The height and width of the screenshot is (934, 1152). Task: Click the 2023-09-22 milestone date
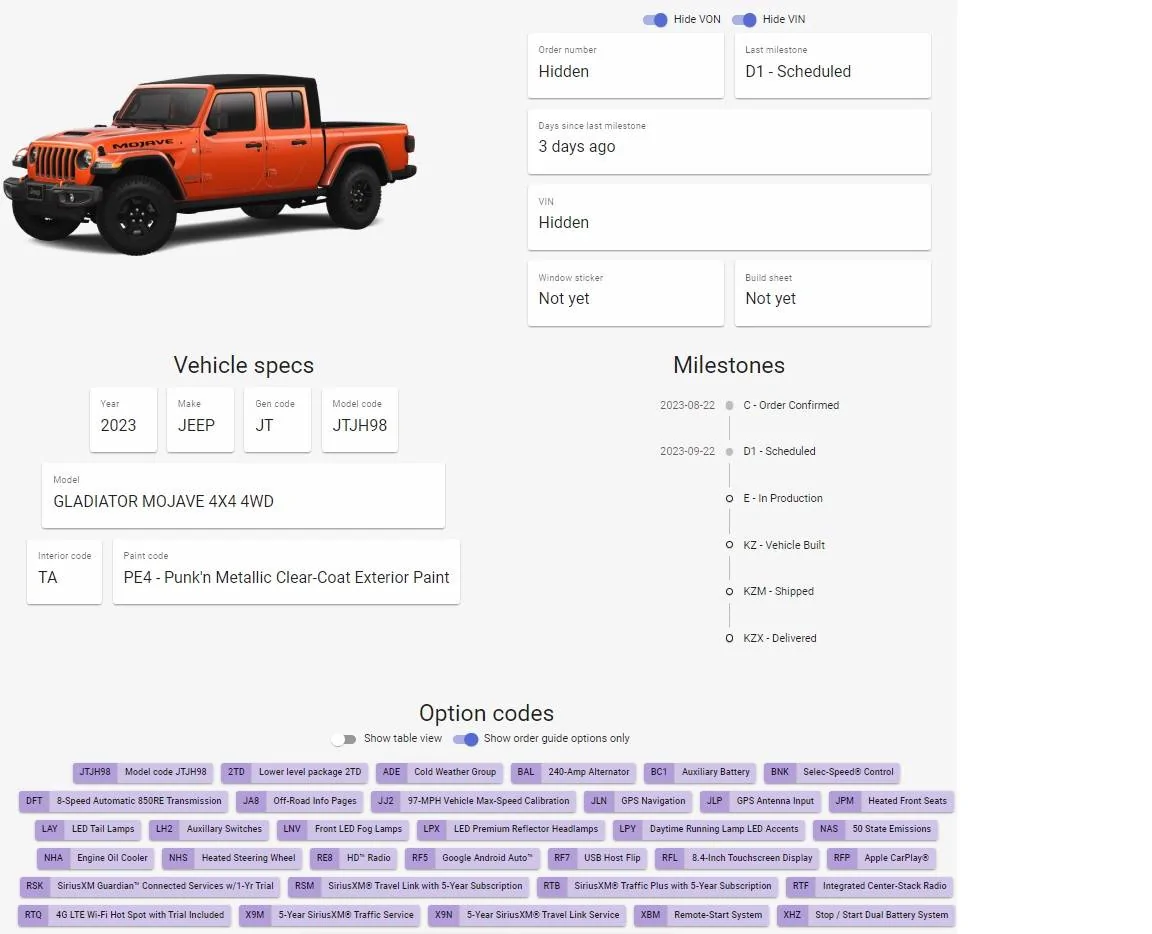[688, 452]
